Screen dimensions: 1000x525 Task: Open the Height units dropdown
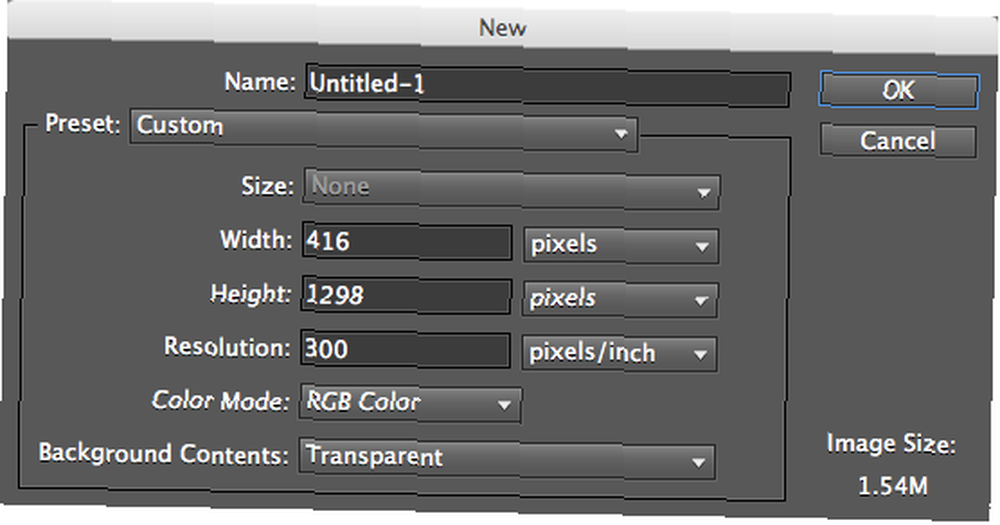[x=619, y=299]
